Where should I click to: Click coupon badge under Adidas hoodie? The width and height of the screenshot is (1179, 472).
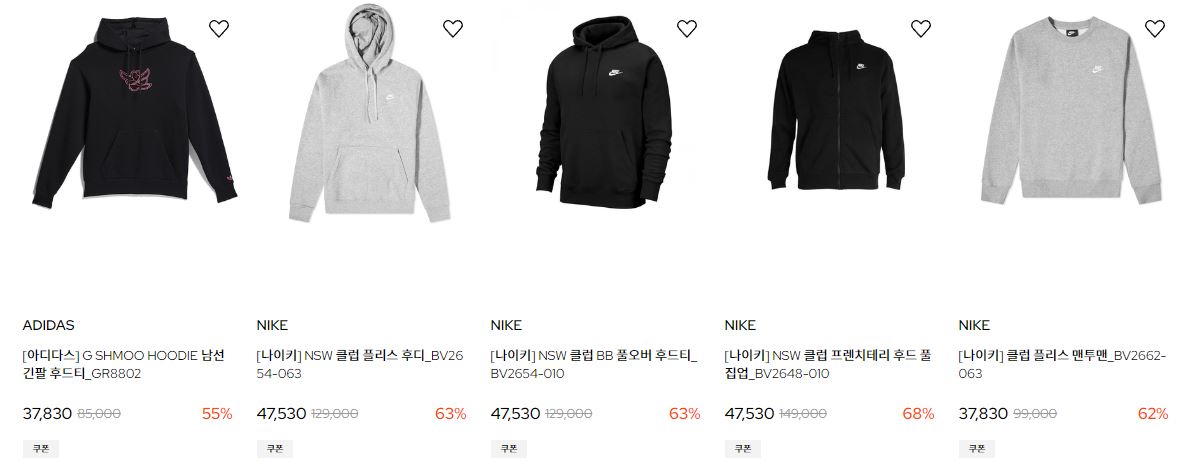click(x=41, y=449)
